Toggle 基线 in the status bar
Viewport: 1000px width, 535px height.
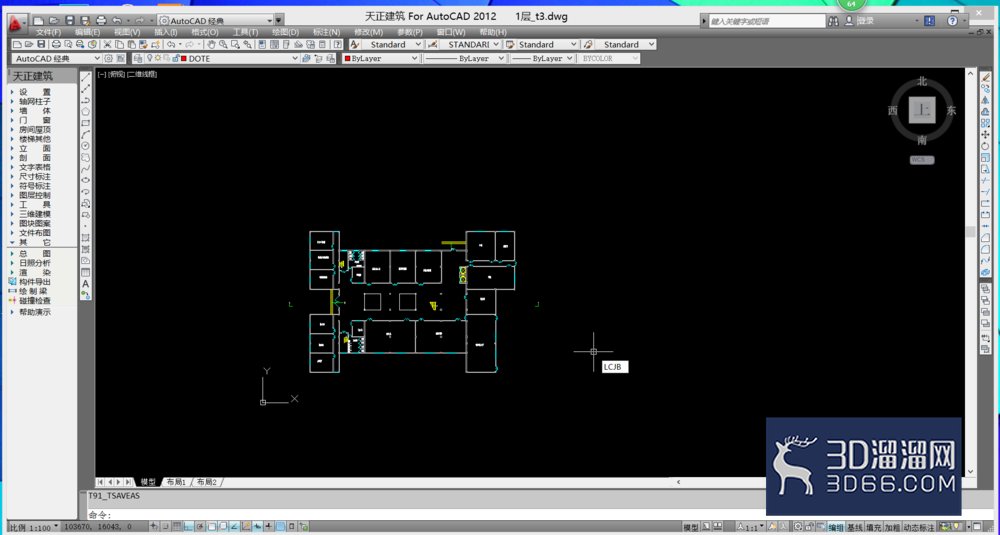pyautogui.click(x=855, y=527)
